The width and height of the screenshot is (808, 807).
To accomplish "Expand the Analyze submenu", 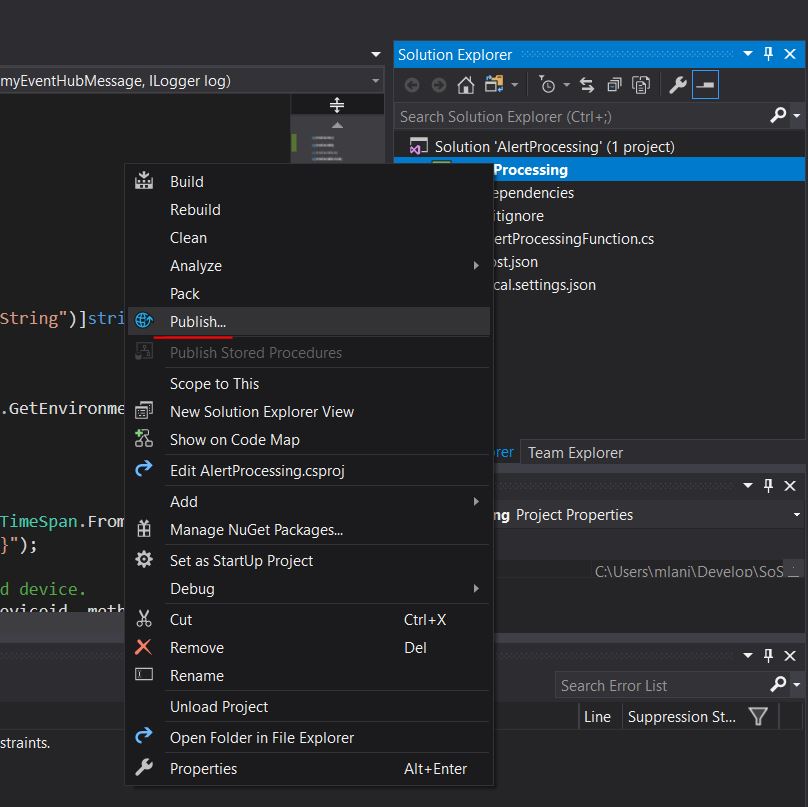I will [x=309, y=265].
